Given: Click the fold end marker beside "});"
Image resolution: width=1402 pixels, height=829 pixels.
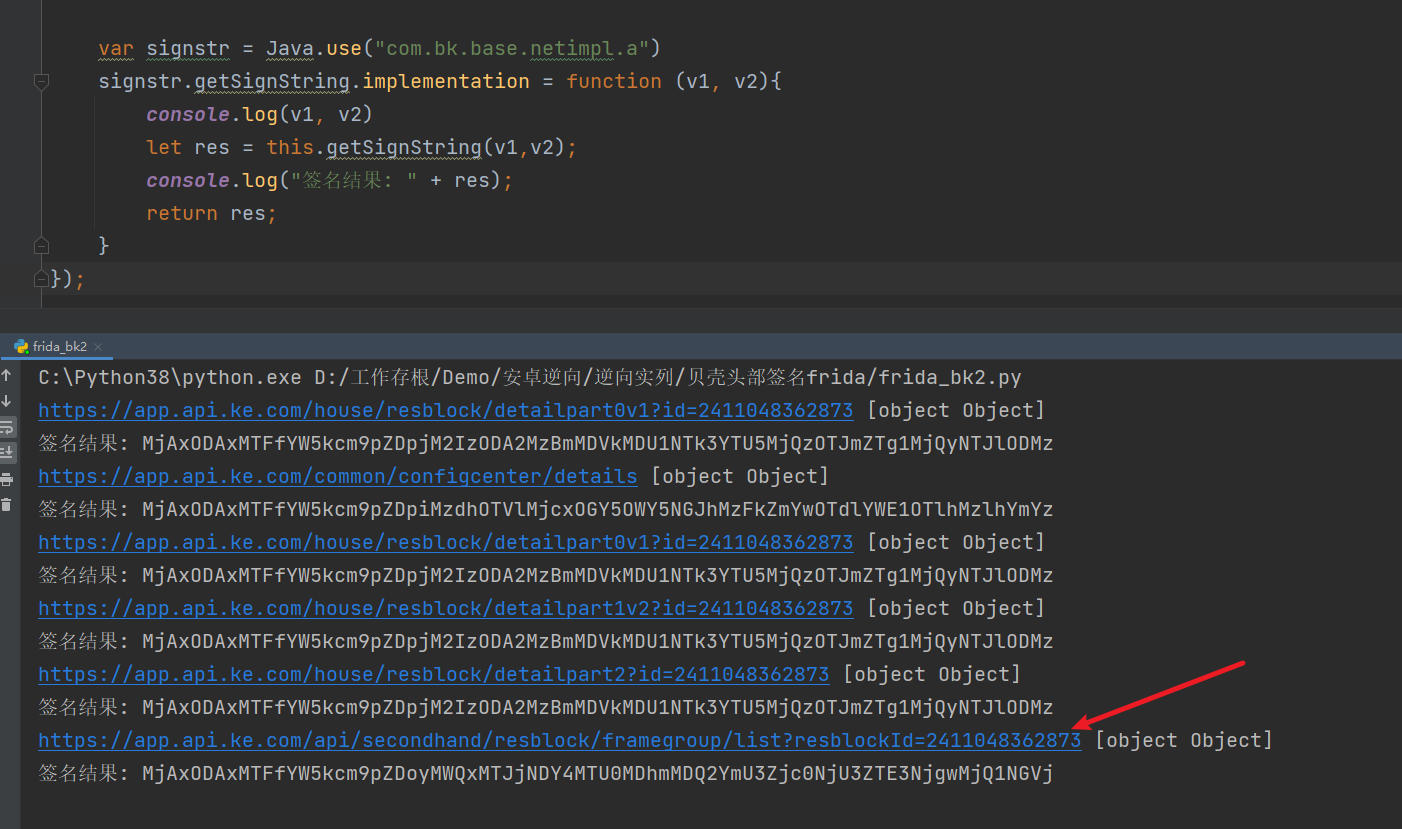Looking at the screenshot, I should (x=41, y=278).
